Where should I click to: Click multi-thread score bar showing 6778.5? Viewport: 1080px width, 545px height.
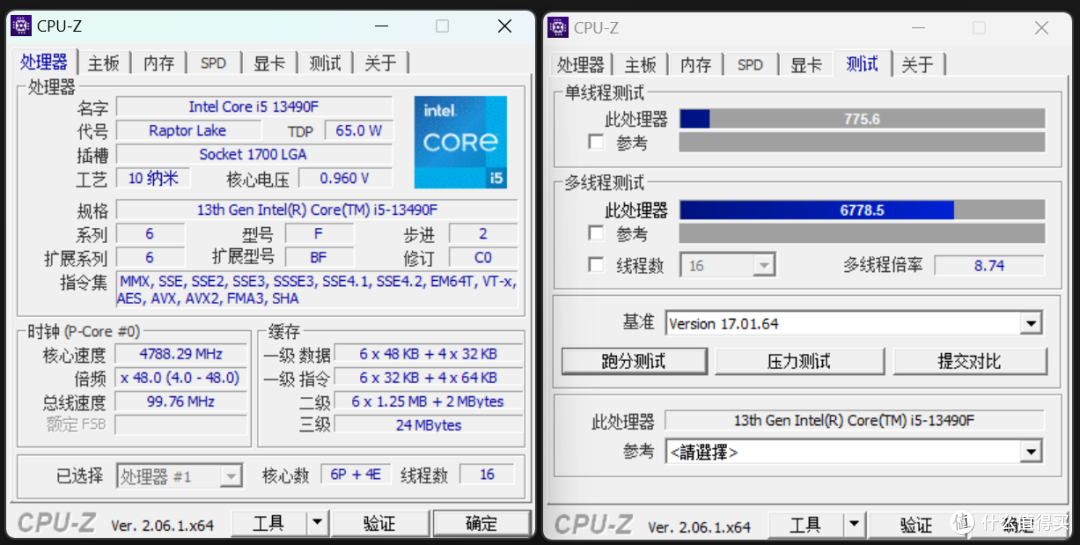point(862,209)
